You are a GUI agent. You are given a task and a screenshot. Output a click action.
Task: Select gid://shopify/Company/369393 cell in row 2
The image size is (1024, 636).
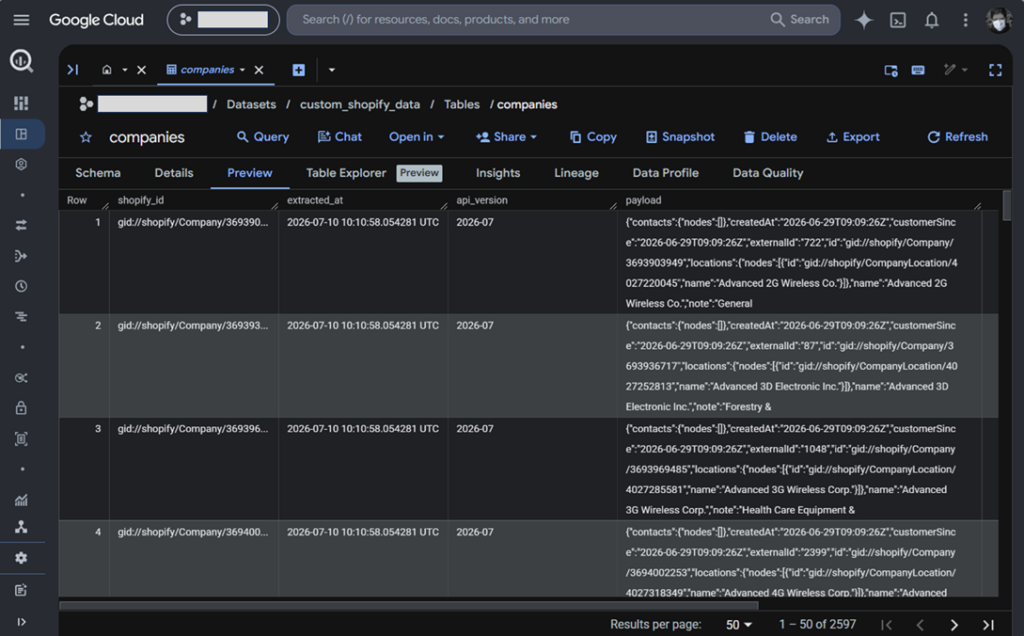click(x=193, y=326)
